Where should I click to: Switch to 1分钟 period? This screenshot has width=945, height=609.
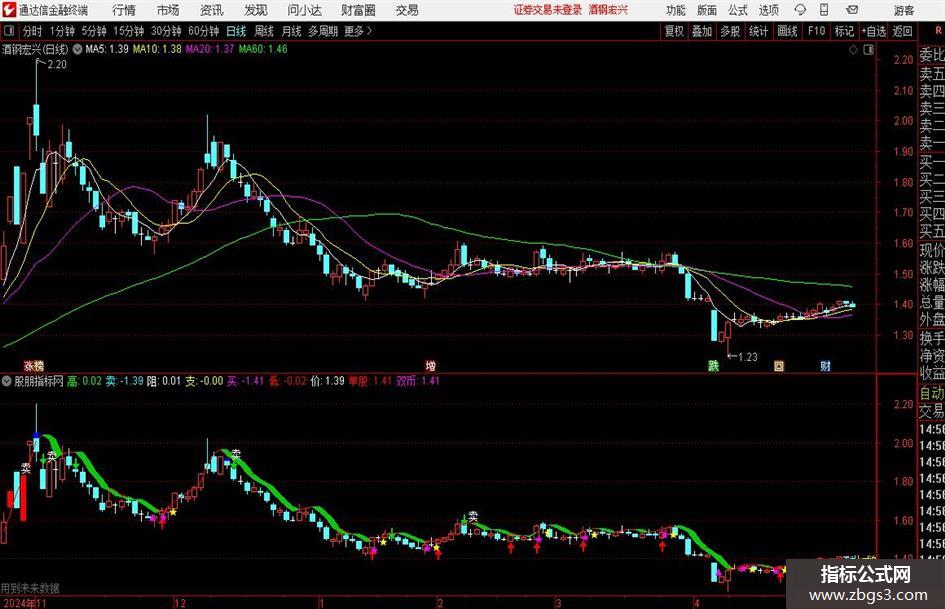[62, 31]
